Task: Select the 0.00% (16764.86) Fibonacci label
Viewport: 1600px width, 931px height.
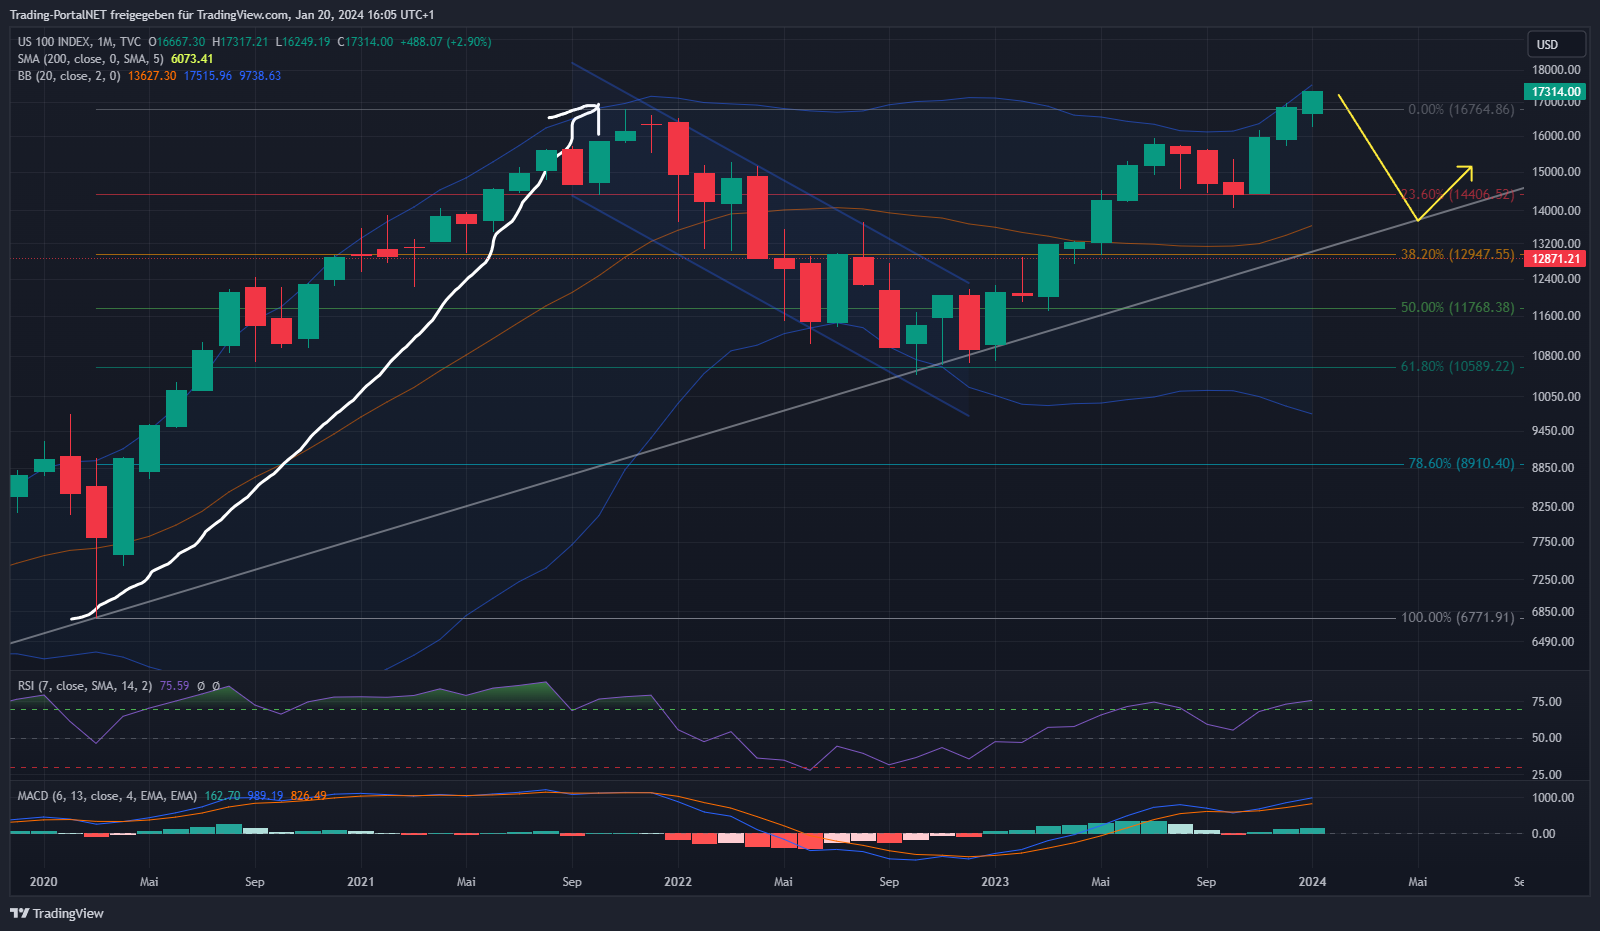Action: [1461, 110]
